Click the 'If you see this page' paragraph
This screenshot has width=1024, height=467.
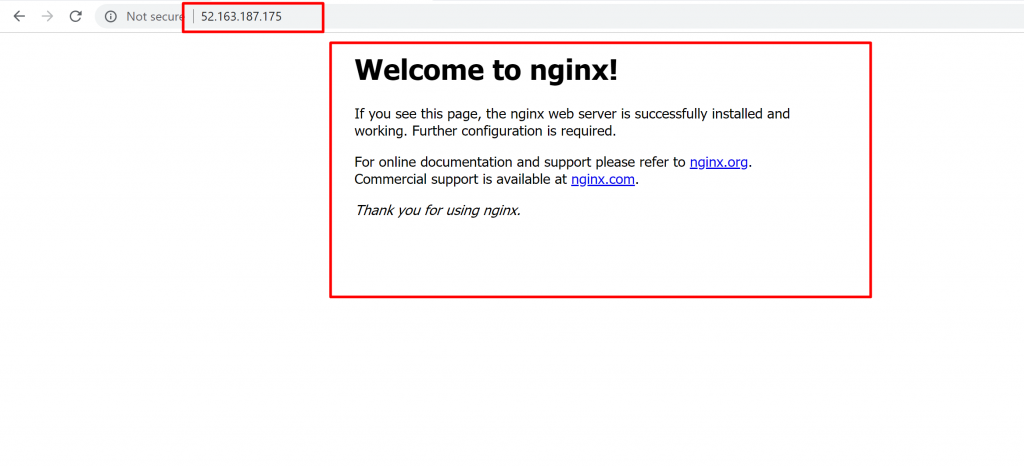pos(572,122)
